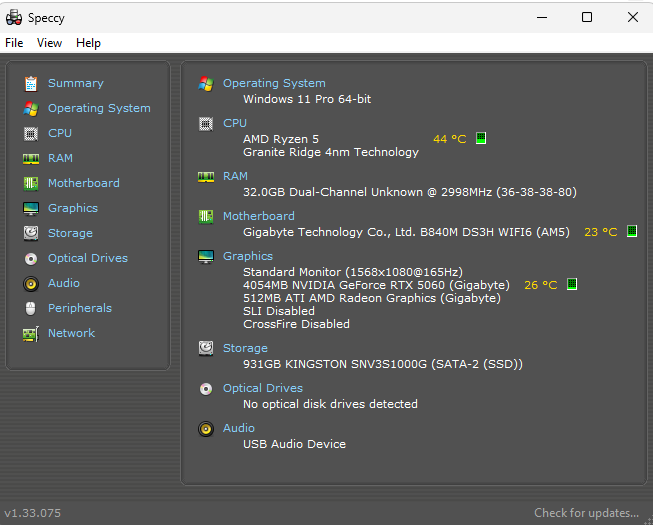Click the Motherboard icon in summary panel
The width and height of the screenshot is (653, 525).
click(x=206, y=216)
